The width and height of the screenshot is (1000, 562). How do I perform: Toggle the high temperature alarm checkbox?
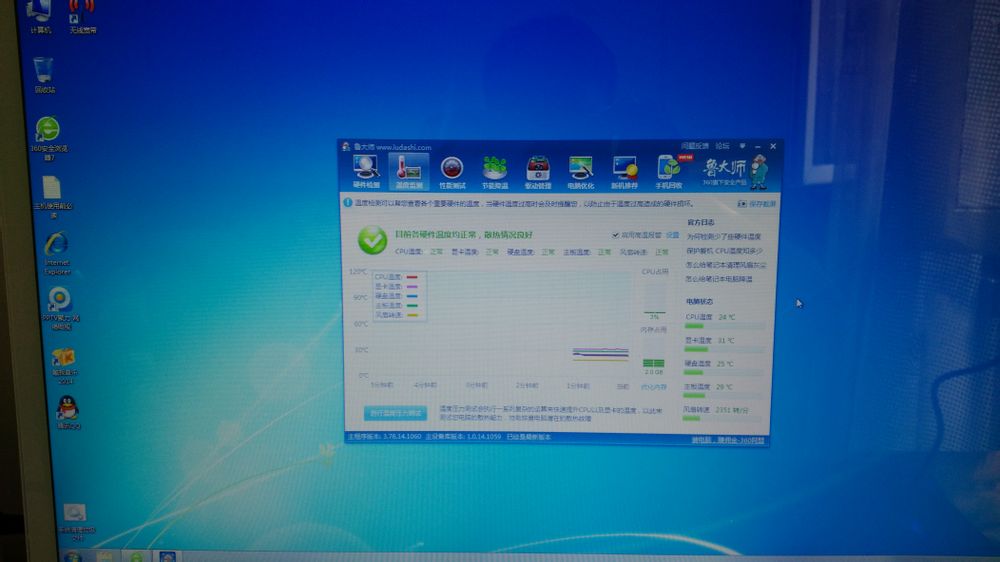615,235
